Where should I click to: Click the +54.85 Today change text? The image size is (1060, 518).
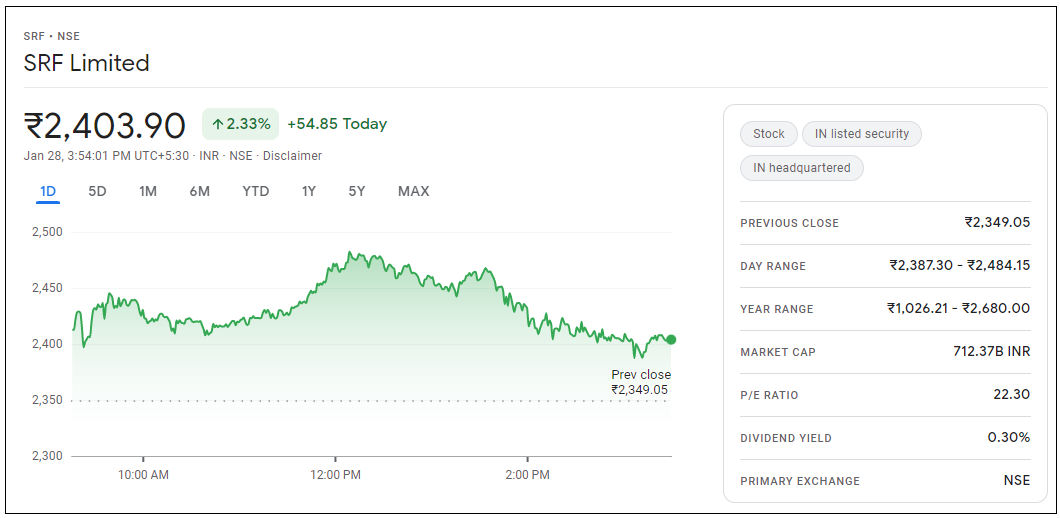(x=337, y=124)
